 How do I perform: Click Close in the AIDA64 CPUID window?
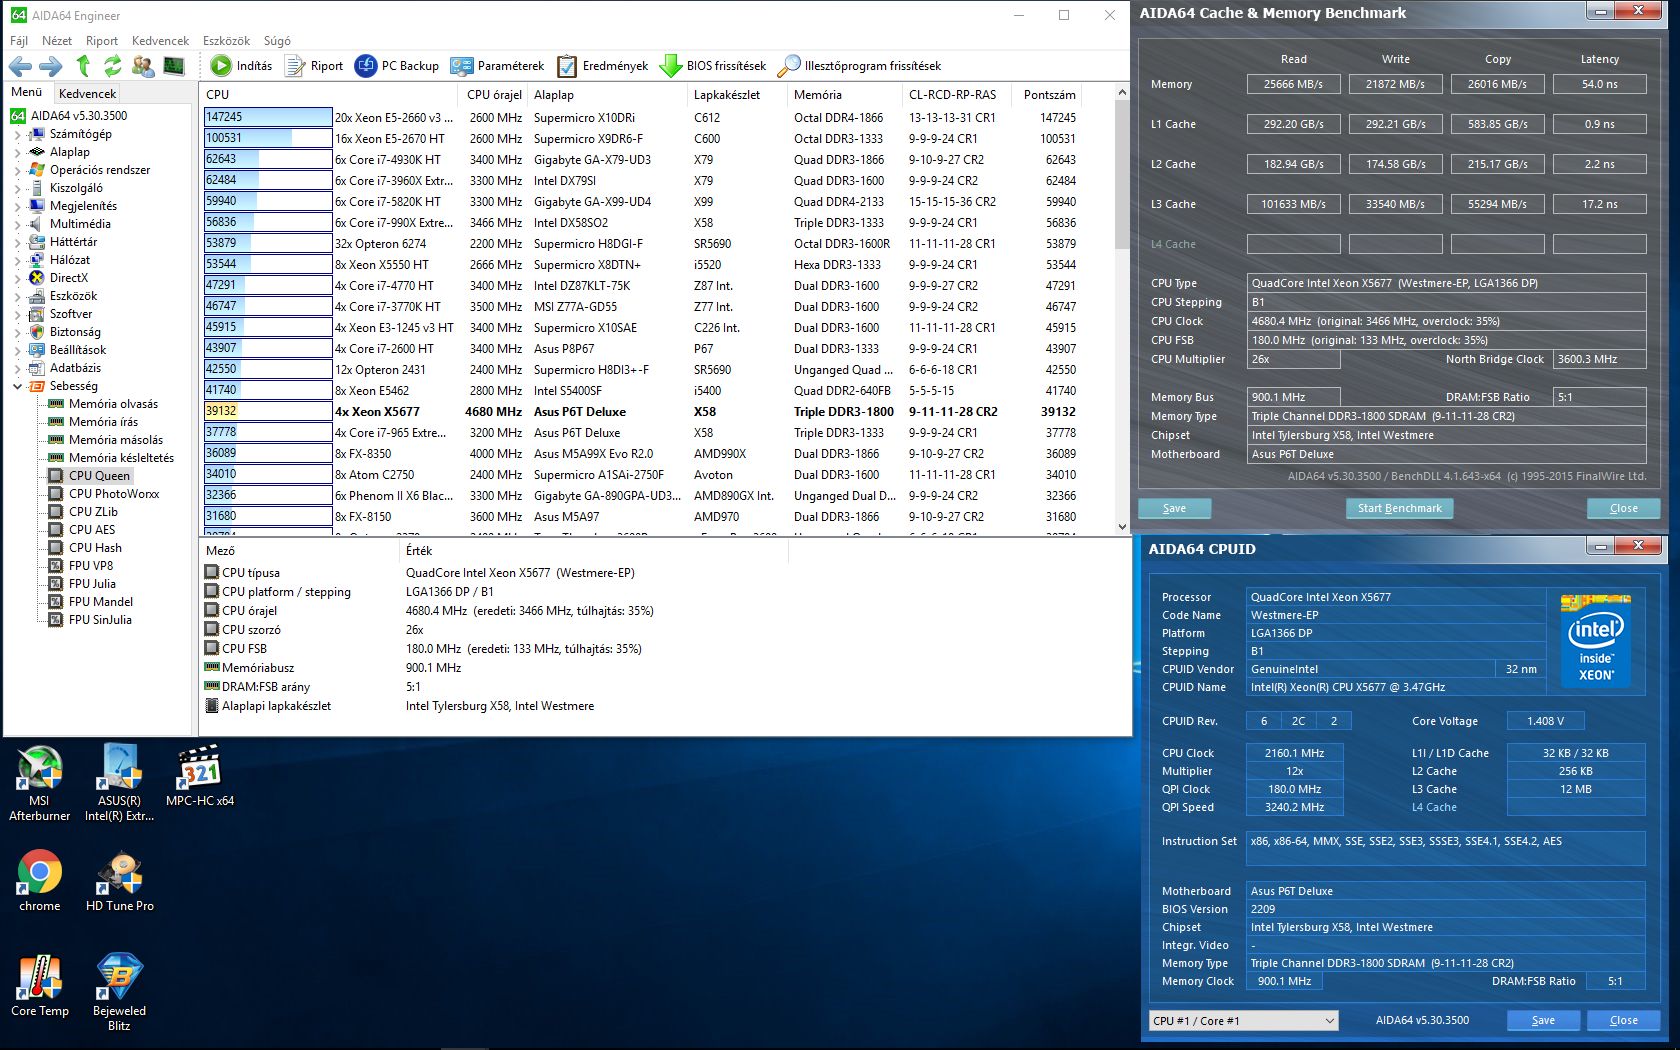click(1623, 1020)
